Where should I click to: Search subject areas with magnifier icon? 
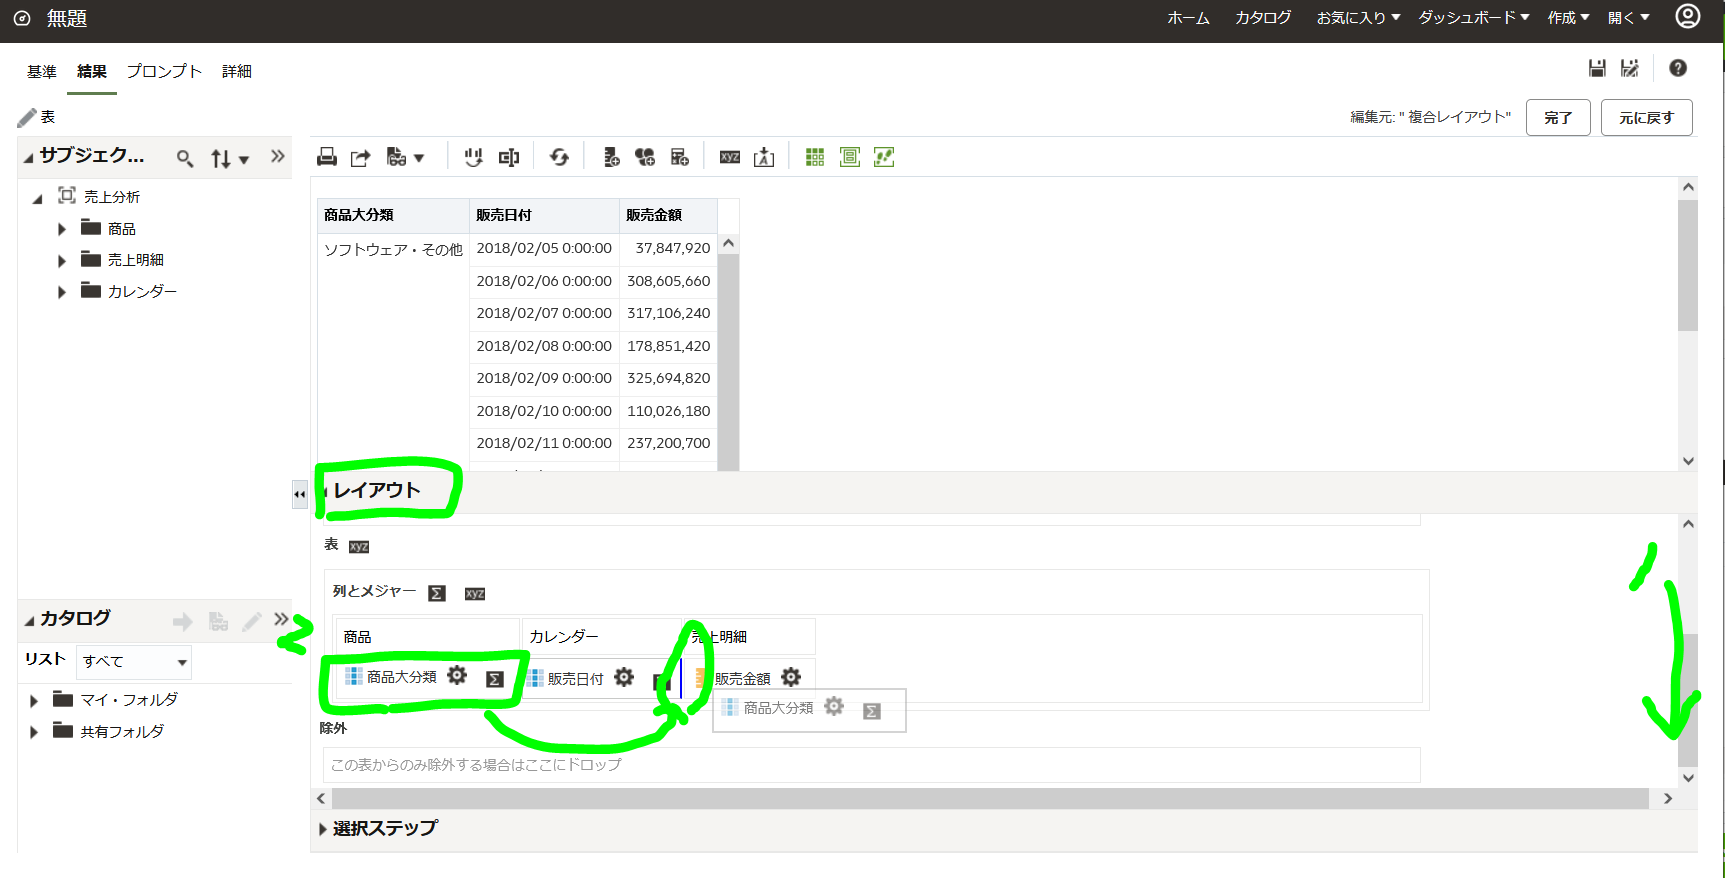click(x=185, y=158)
